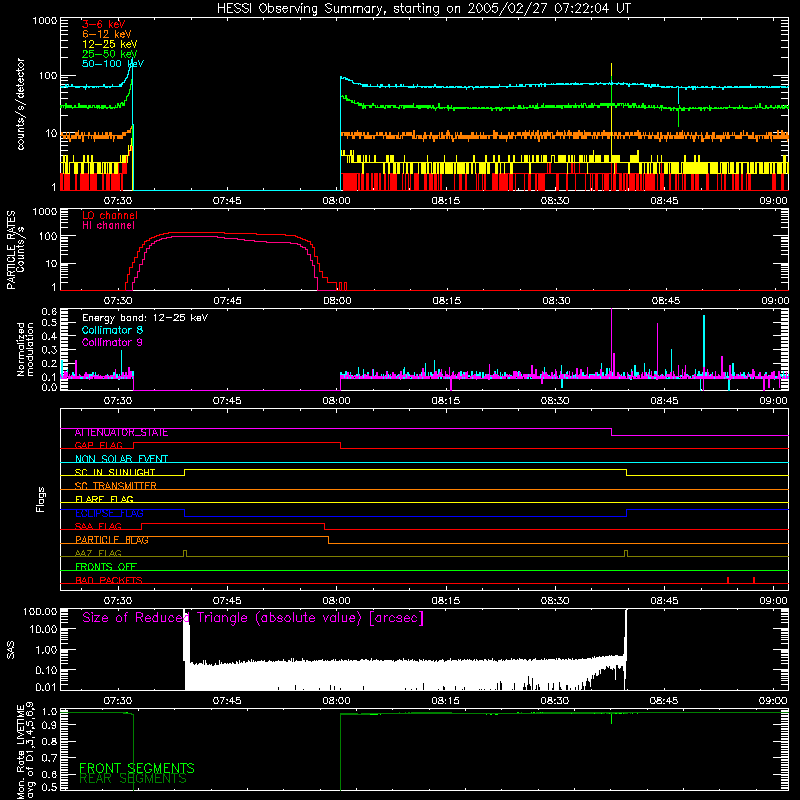Select the FRONT SEGMENTS legend label

point(137,768)
